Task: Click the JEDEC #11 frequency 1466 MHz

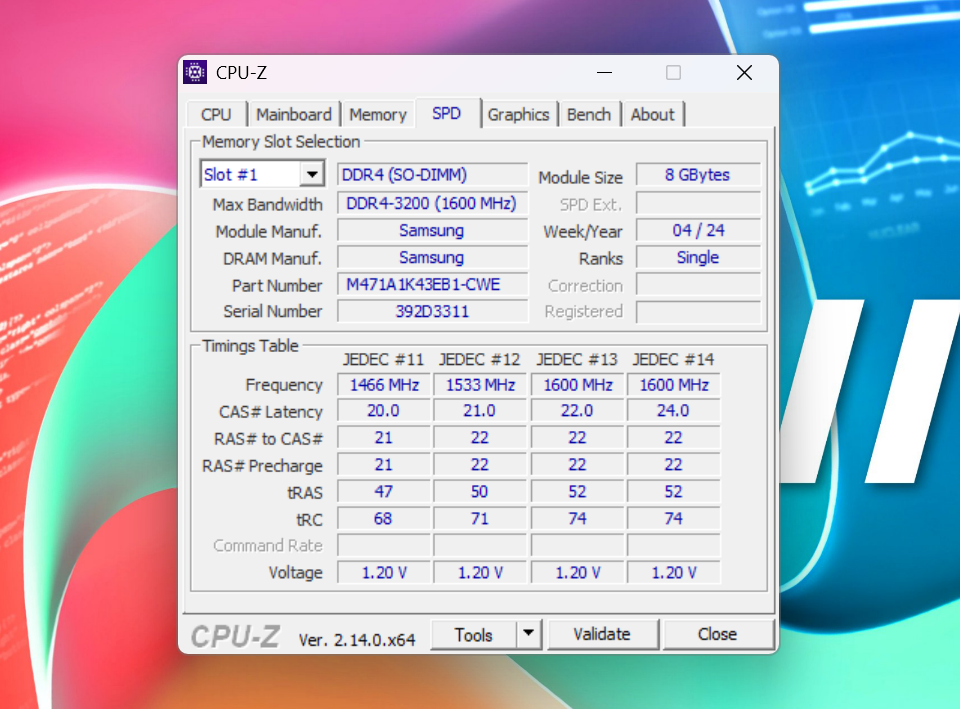Action: click(x=384, y=385)
